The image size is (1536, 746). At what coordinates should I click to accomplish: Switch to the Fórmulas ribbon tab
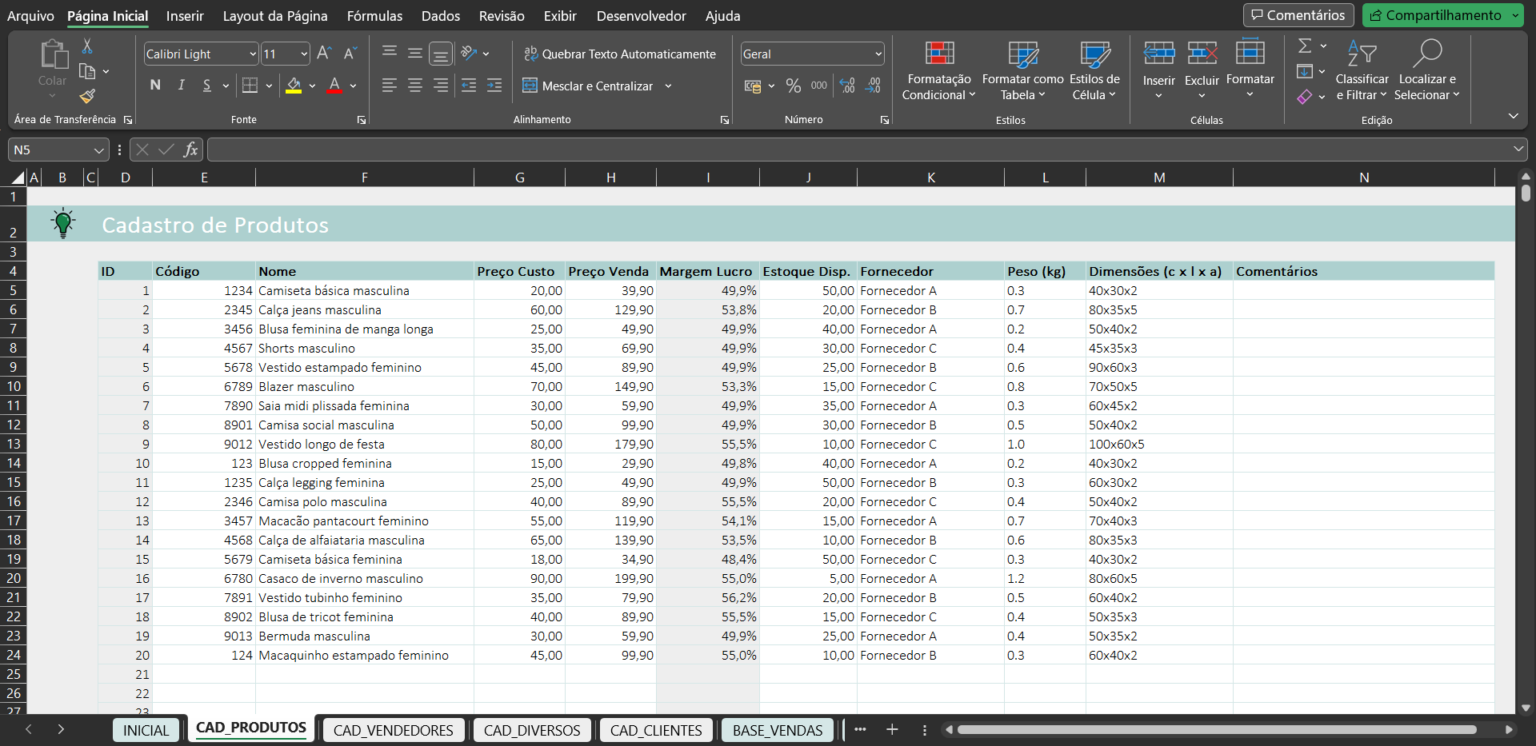click(x=374, y=16)
